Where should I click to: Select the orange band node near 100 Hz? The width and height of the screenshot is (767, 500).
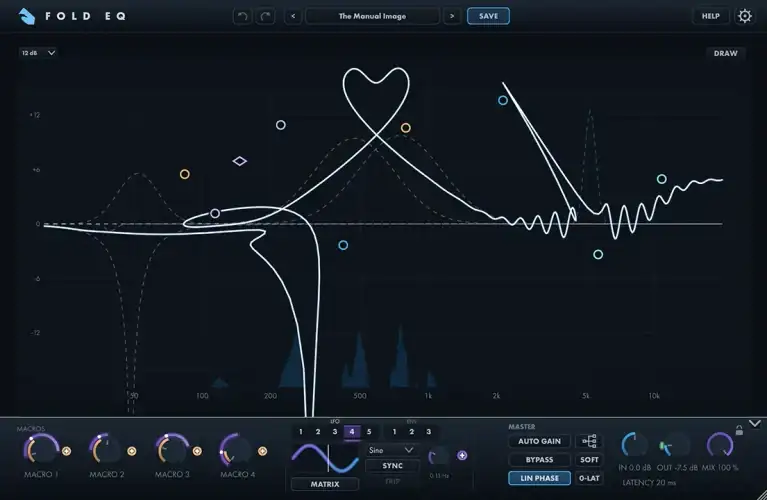click(184, 174)
